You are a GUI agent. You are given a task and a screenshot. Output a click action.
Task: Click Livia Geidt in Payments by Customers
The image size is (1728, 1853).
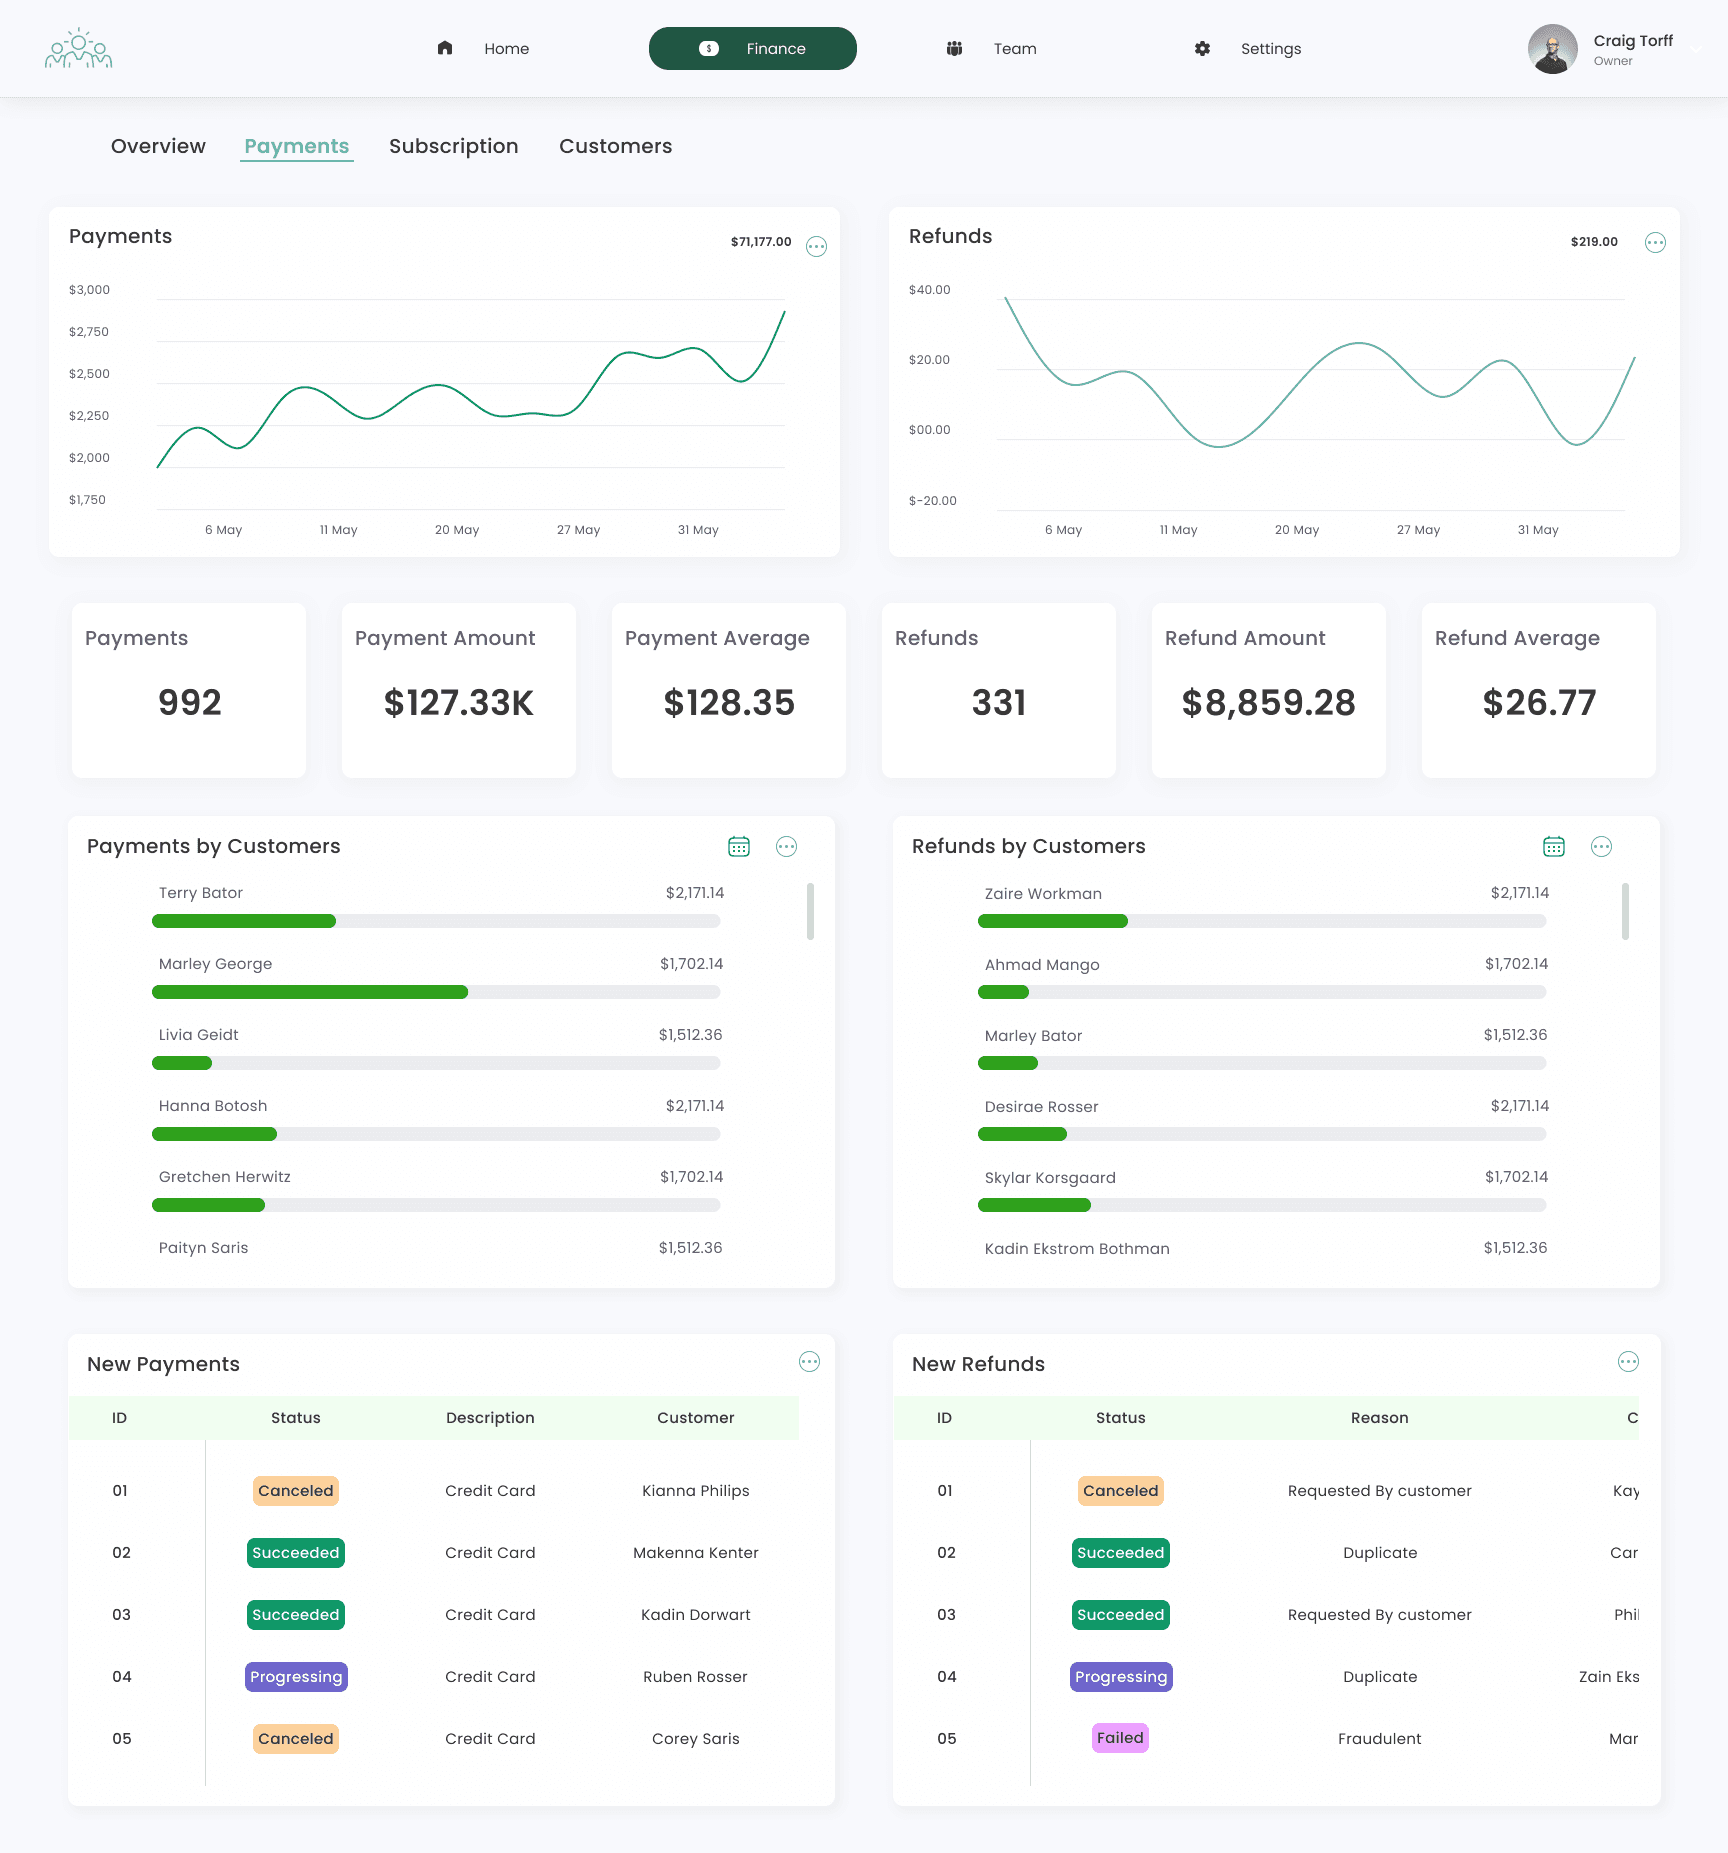click(199, 1035)
